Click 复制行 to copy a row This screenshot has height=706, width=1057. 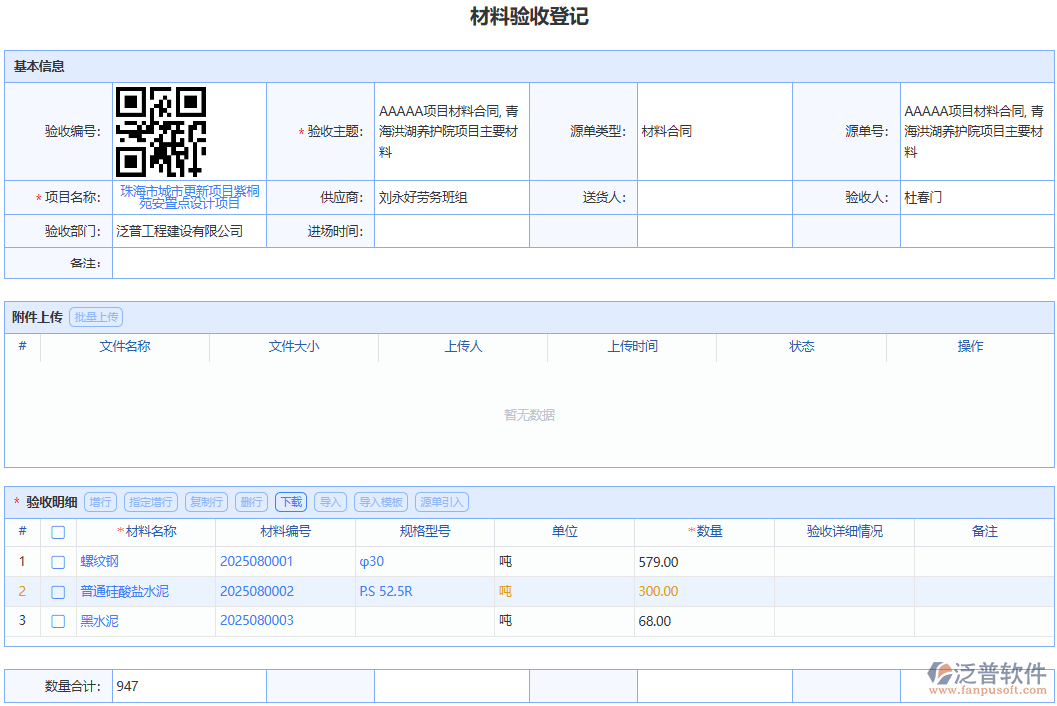(x=206, y=502)
